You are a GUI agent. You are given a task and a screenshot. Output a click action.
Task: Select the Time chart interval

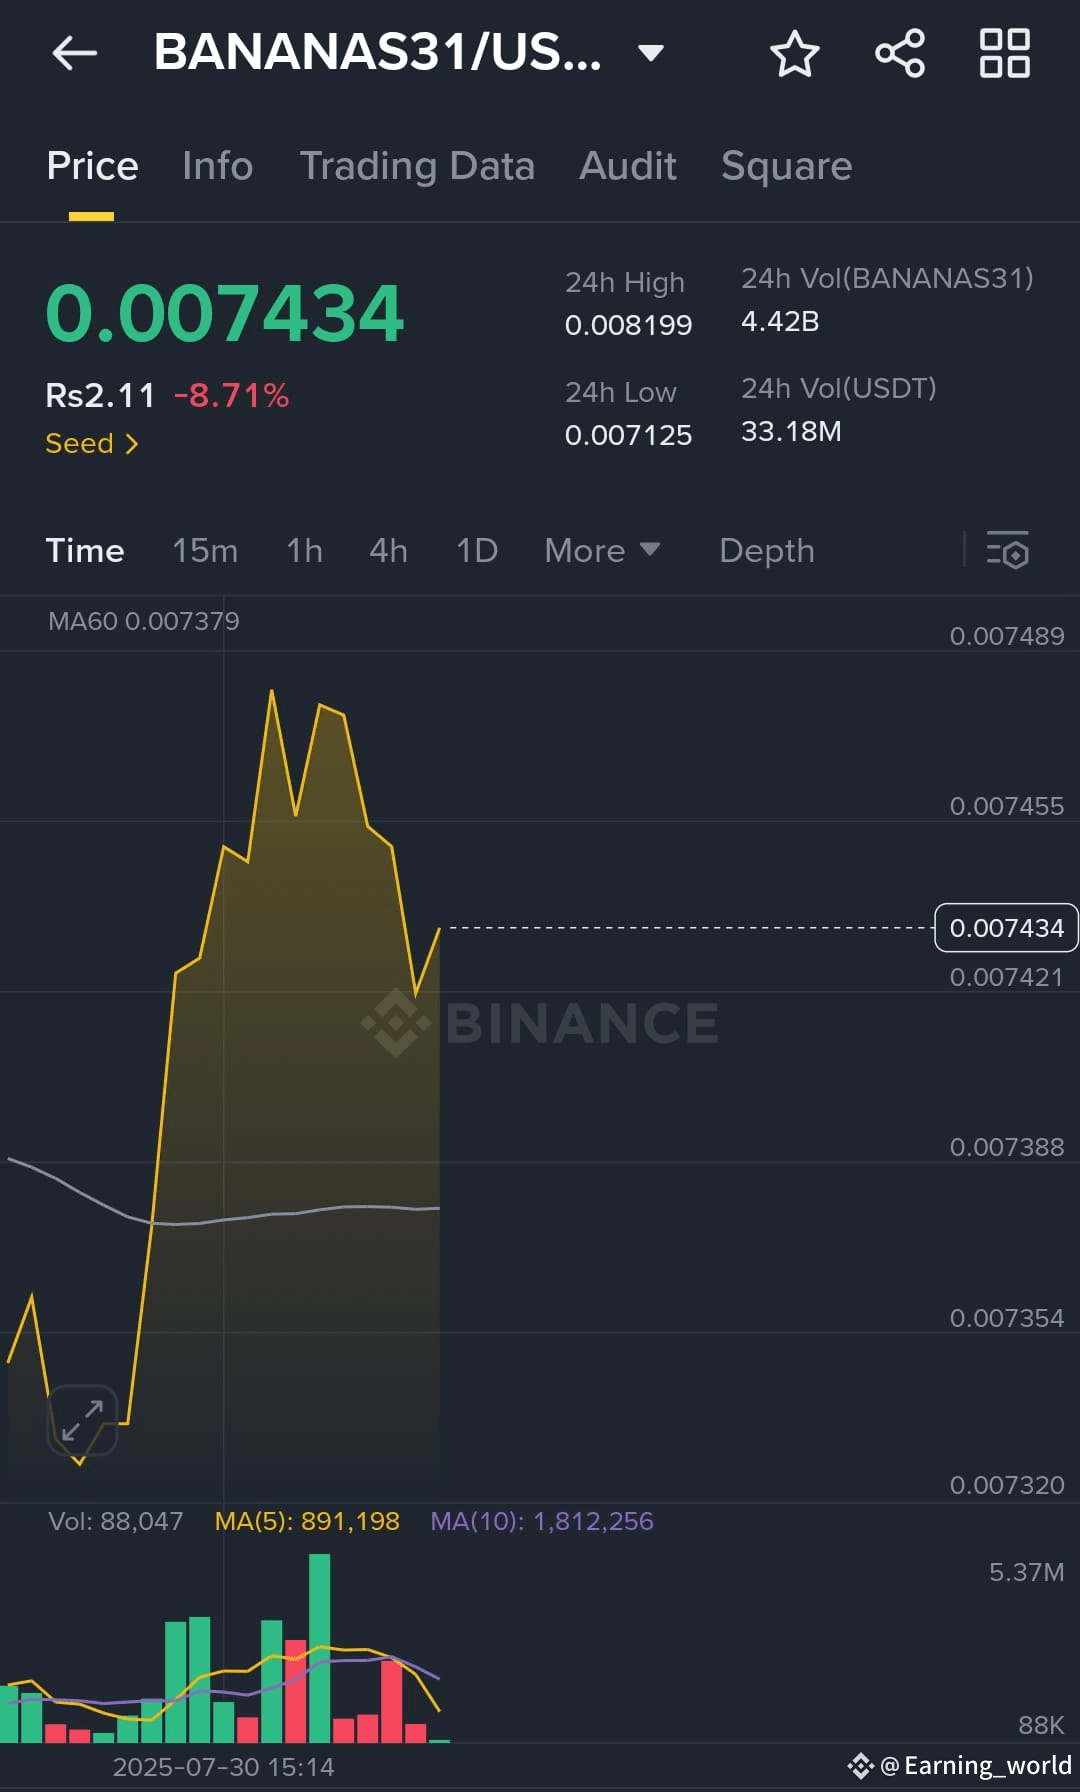(85, 551)
